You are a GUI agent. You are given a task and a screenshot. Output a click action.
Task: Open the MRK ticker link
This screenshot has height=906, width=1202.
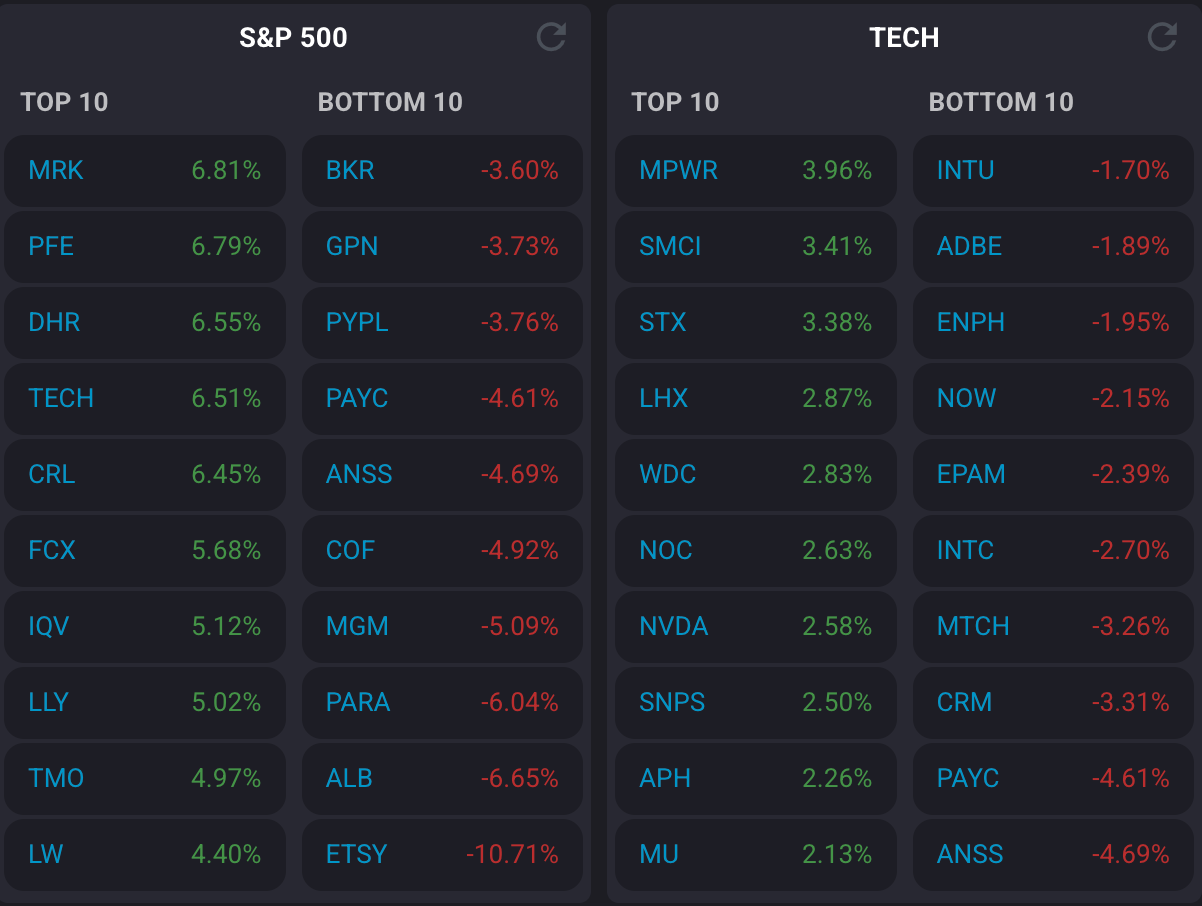[56, 170]
